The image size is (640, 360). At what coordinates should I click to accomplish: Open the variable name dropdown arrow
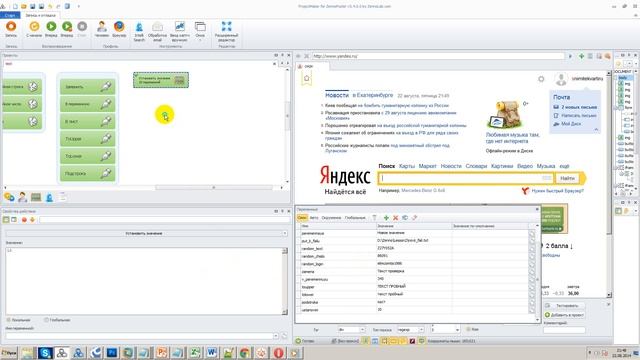(x=276, y=336)
